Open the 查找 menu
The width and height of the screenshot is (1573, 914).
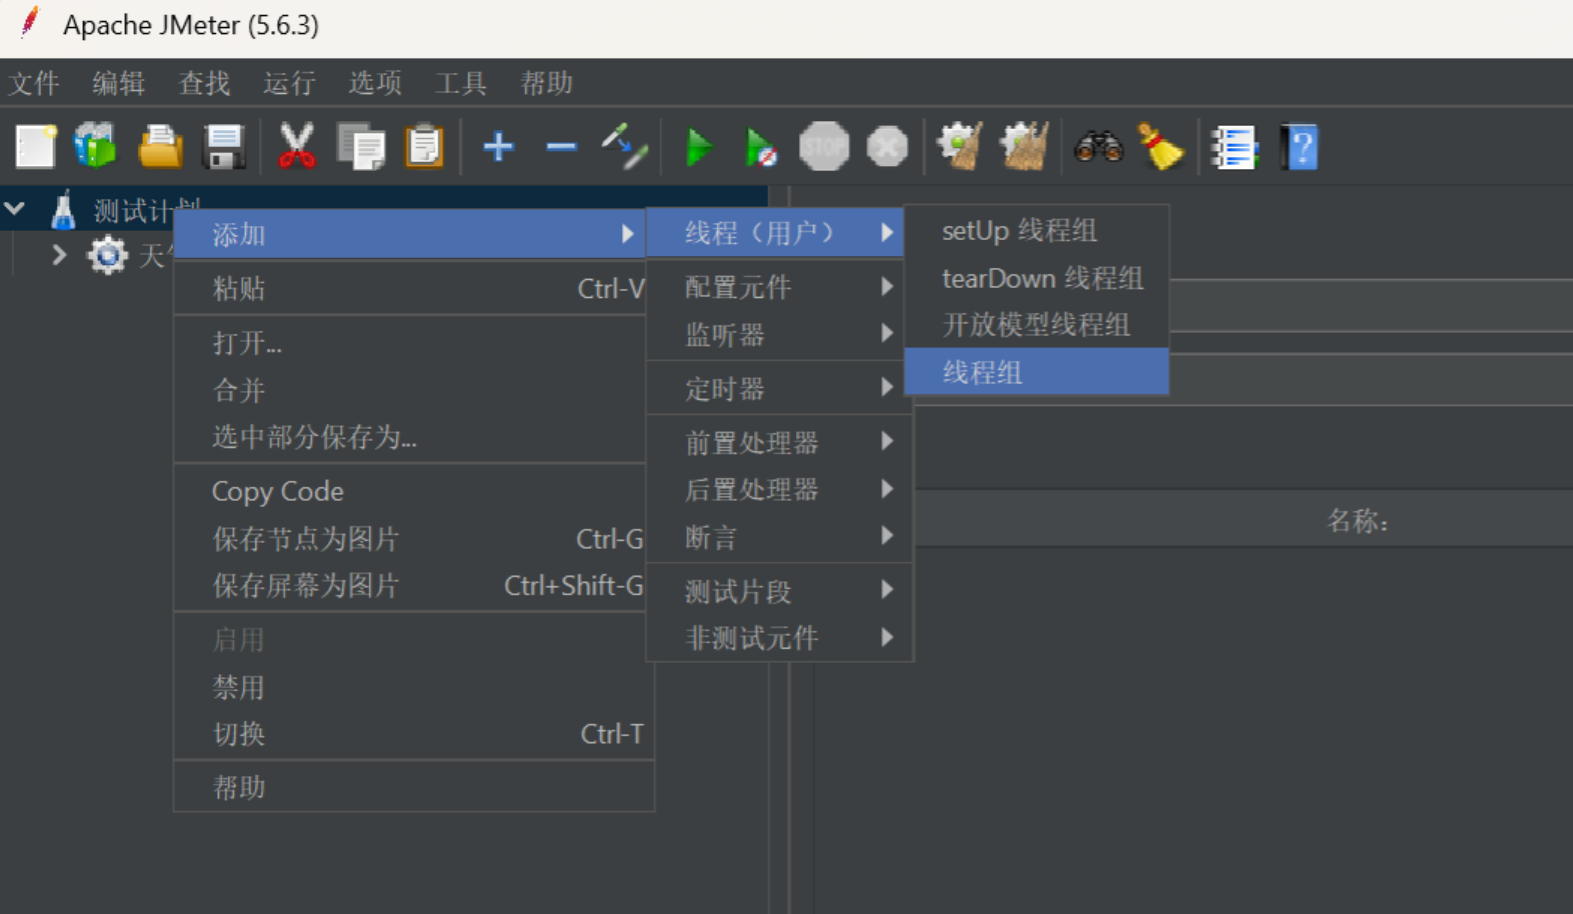point(204,83)
